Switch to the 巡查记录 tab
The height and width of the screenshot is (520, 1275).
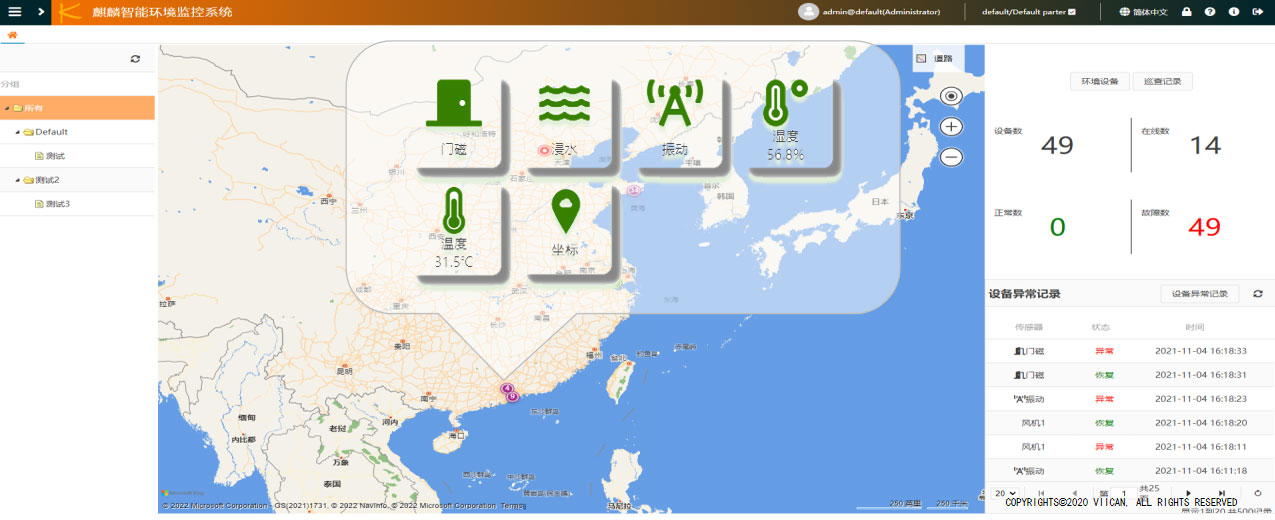tap(1162, 82)
